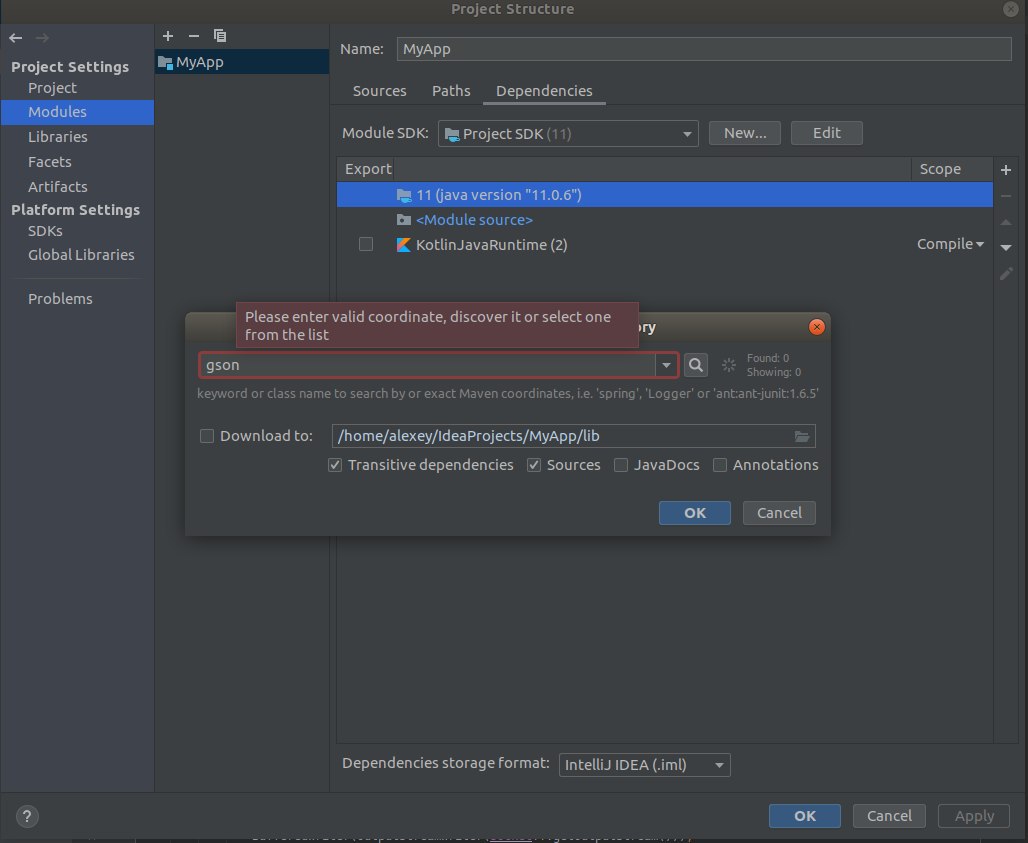The image size is (1028, 843).
Task: Click OK in Project Structure window
Action: click(804, 816)
